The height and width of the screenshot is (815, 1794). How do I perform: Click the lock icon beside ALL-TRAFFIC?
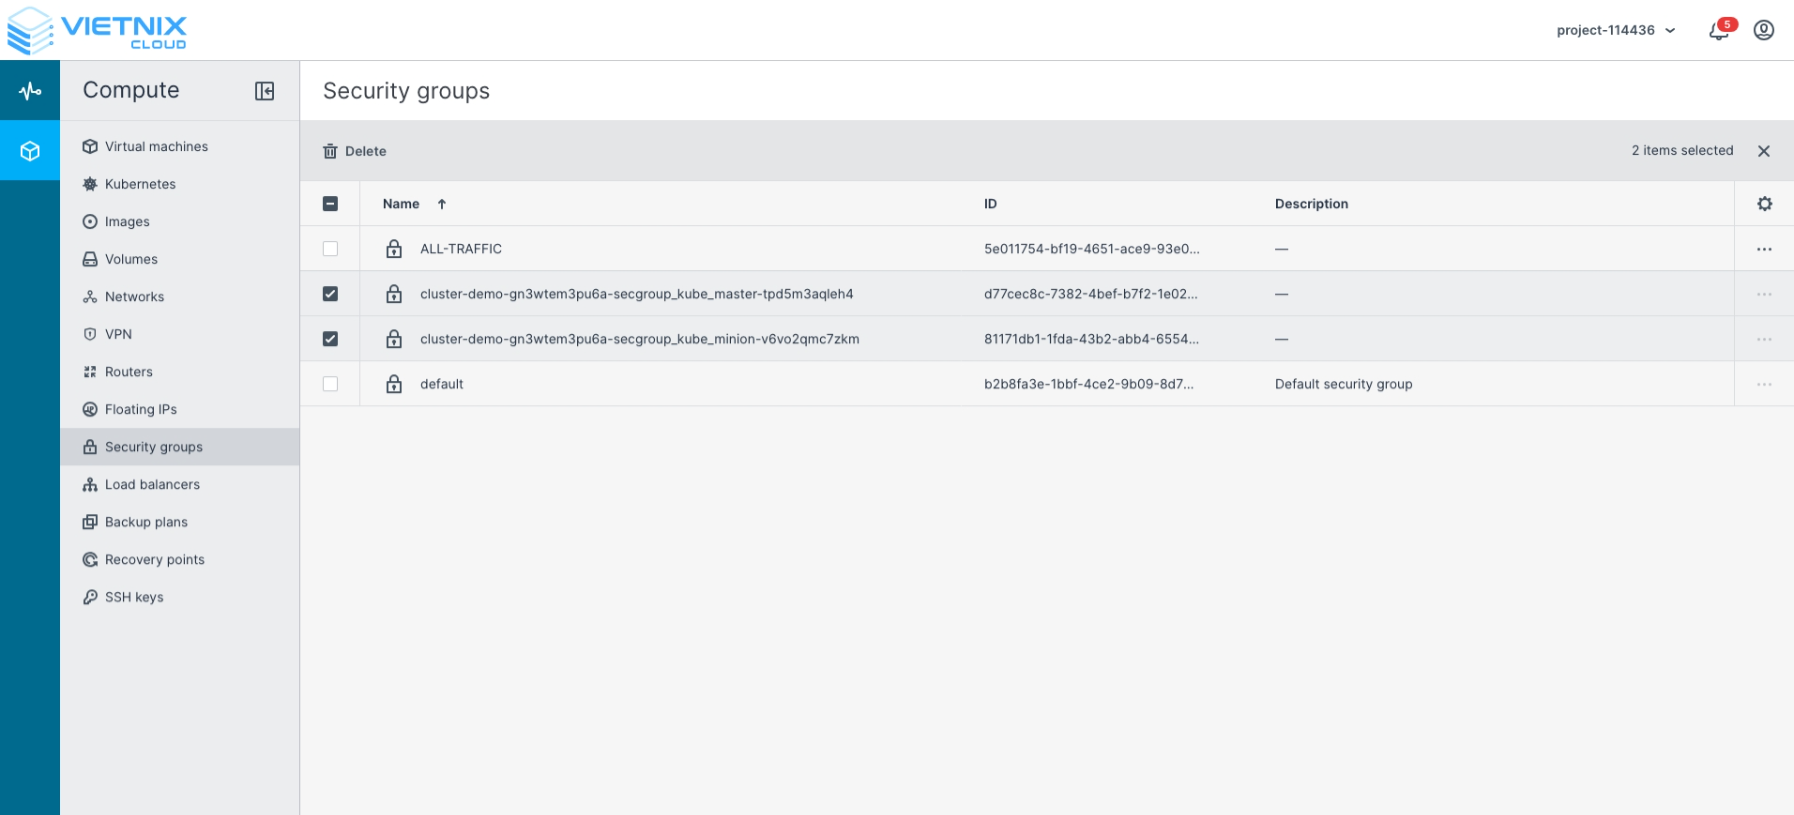(x=394, y=249)
